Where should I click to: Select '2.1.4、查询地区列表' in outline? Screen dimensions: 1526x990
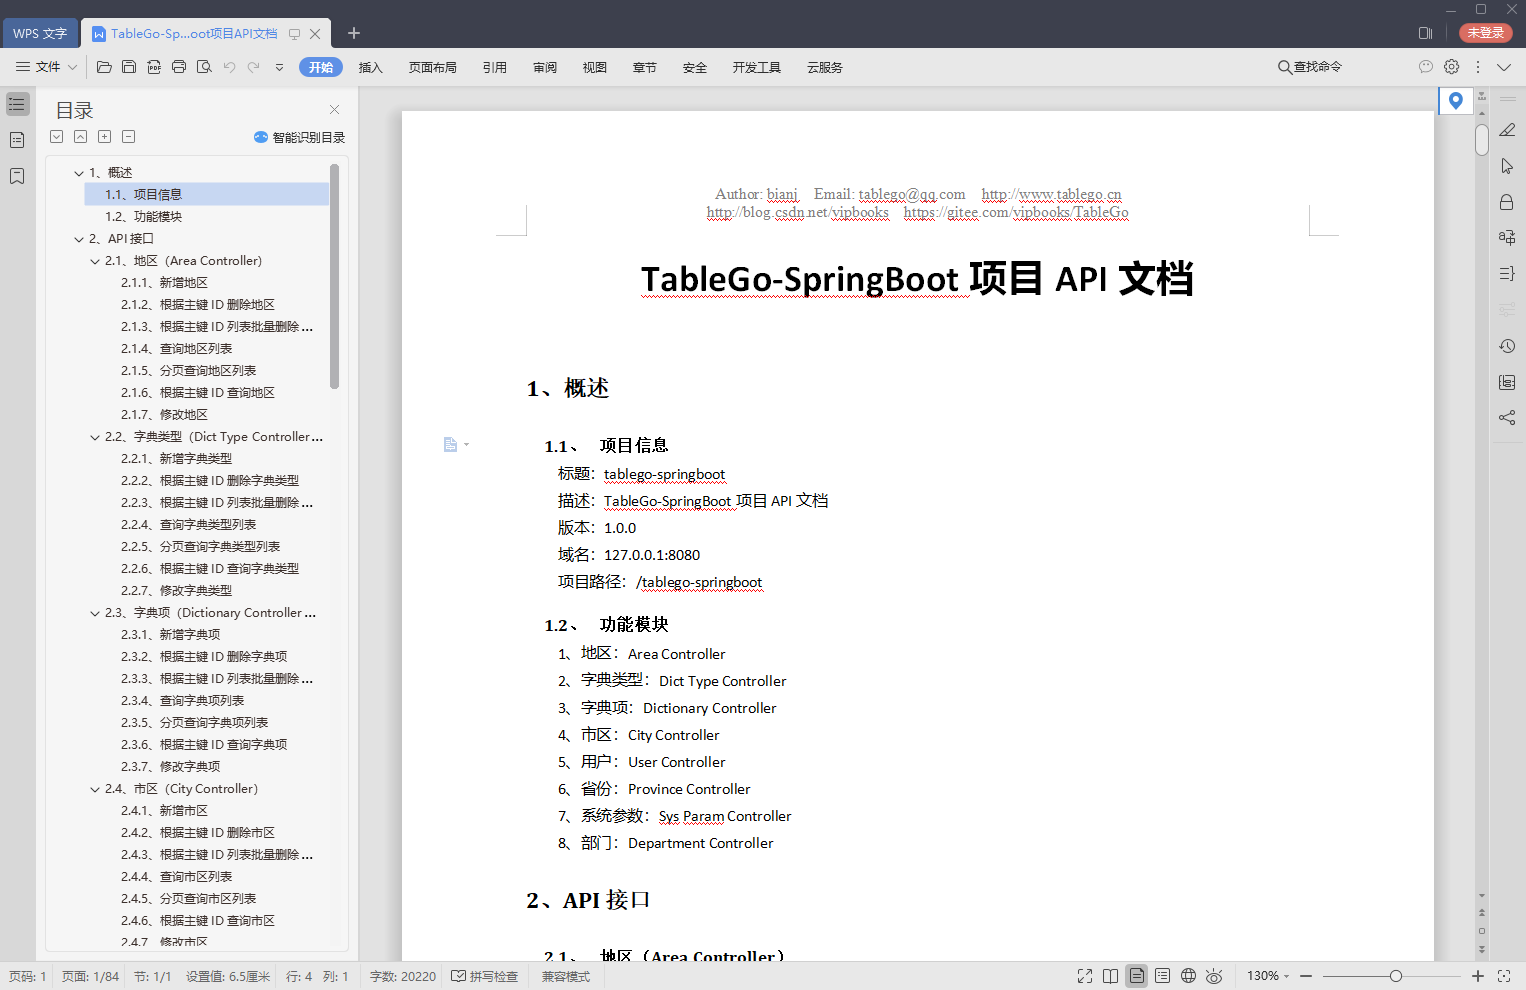pos(176,349)
